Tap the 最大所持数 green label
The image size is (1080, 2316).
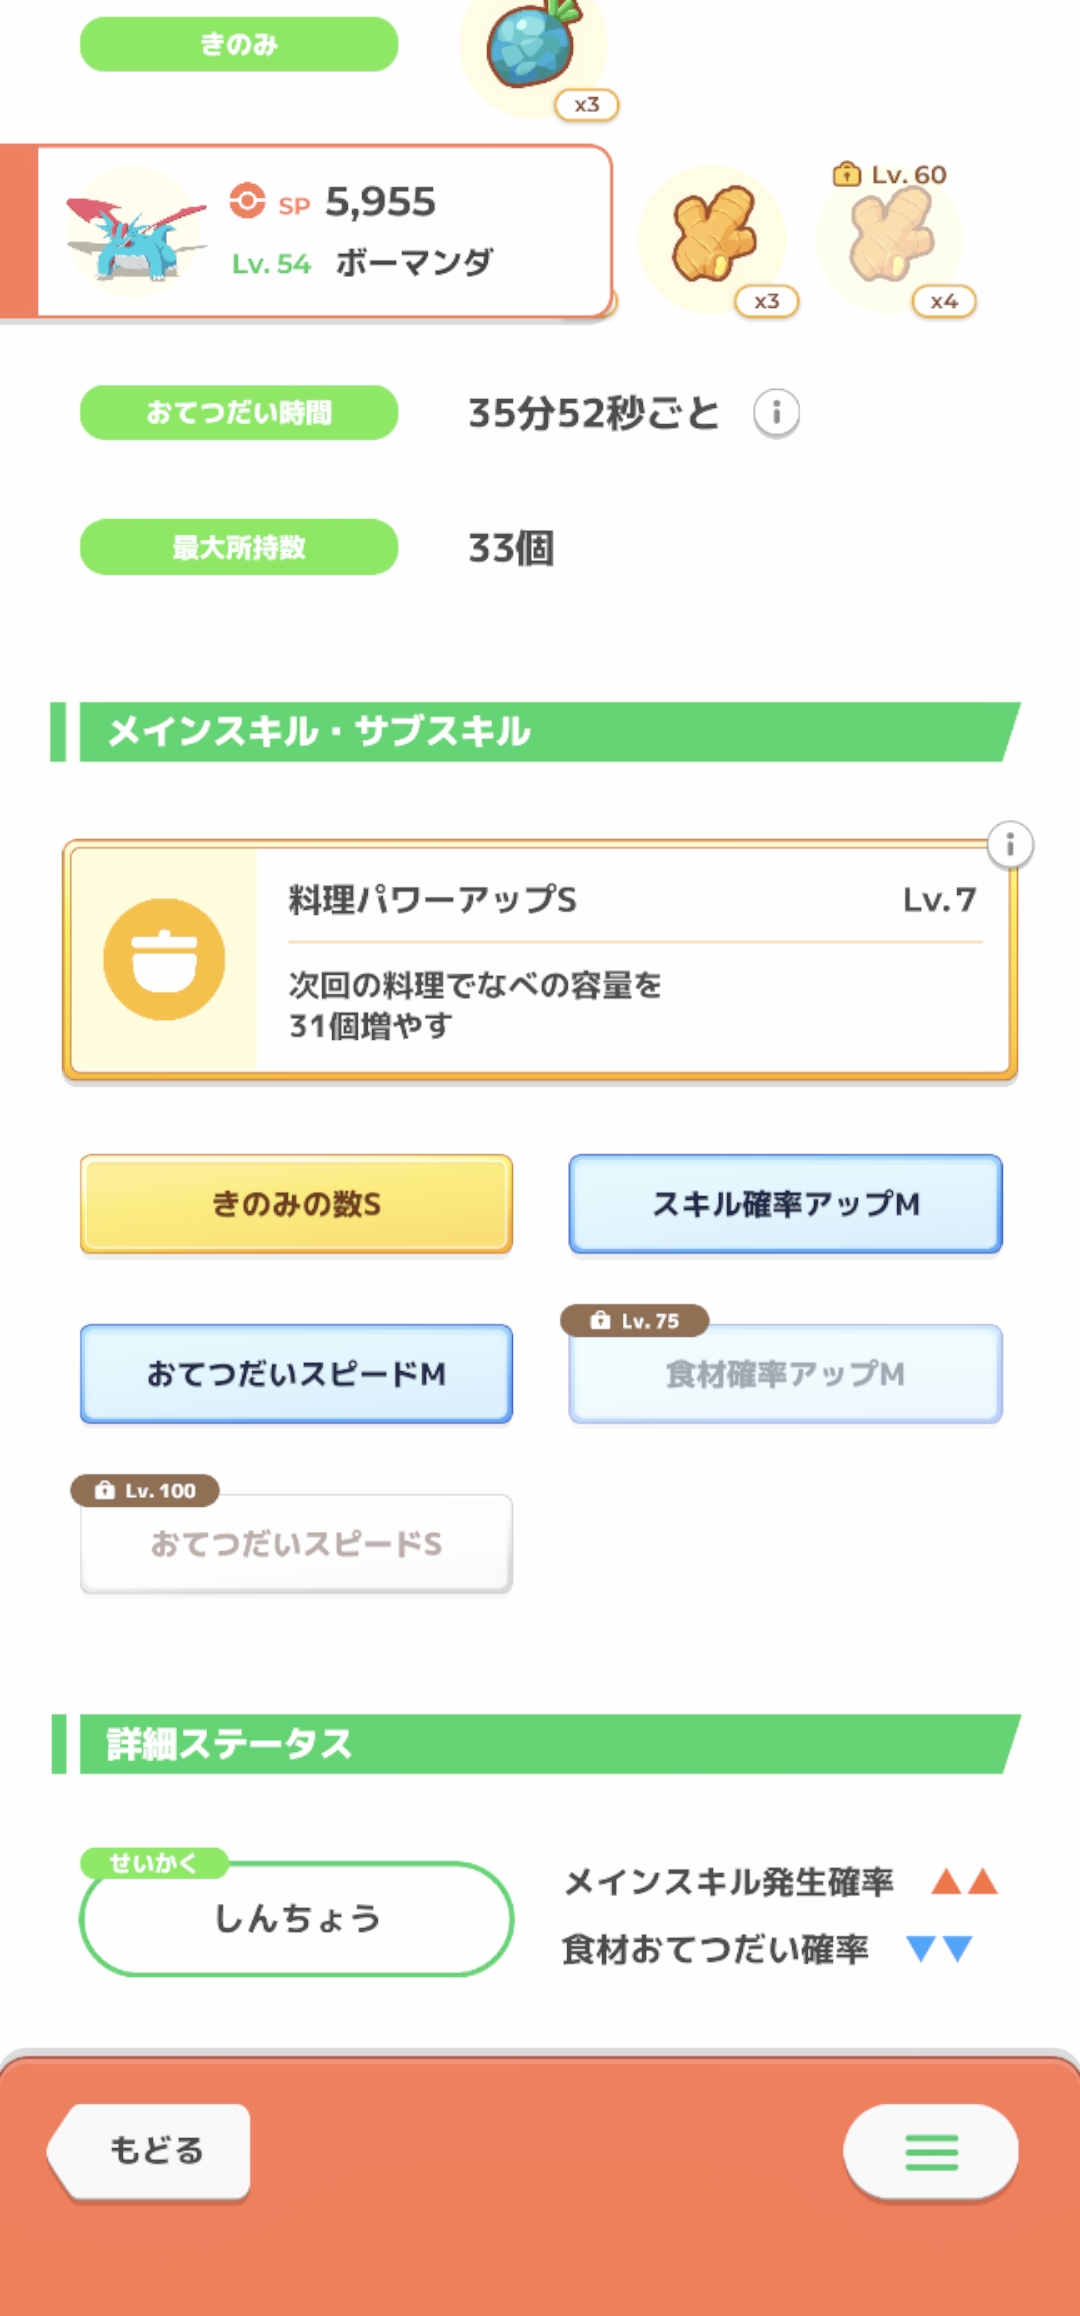[x=239, y=547]
